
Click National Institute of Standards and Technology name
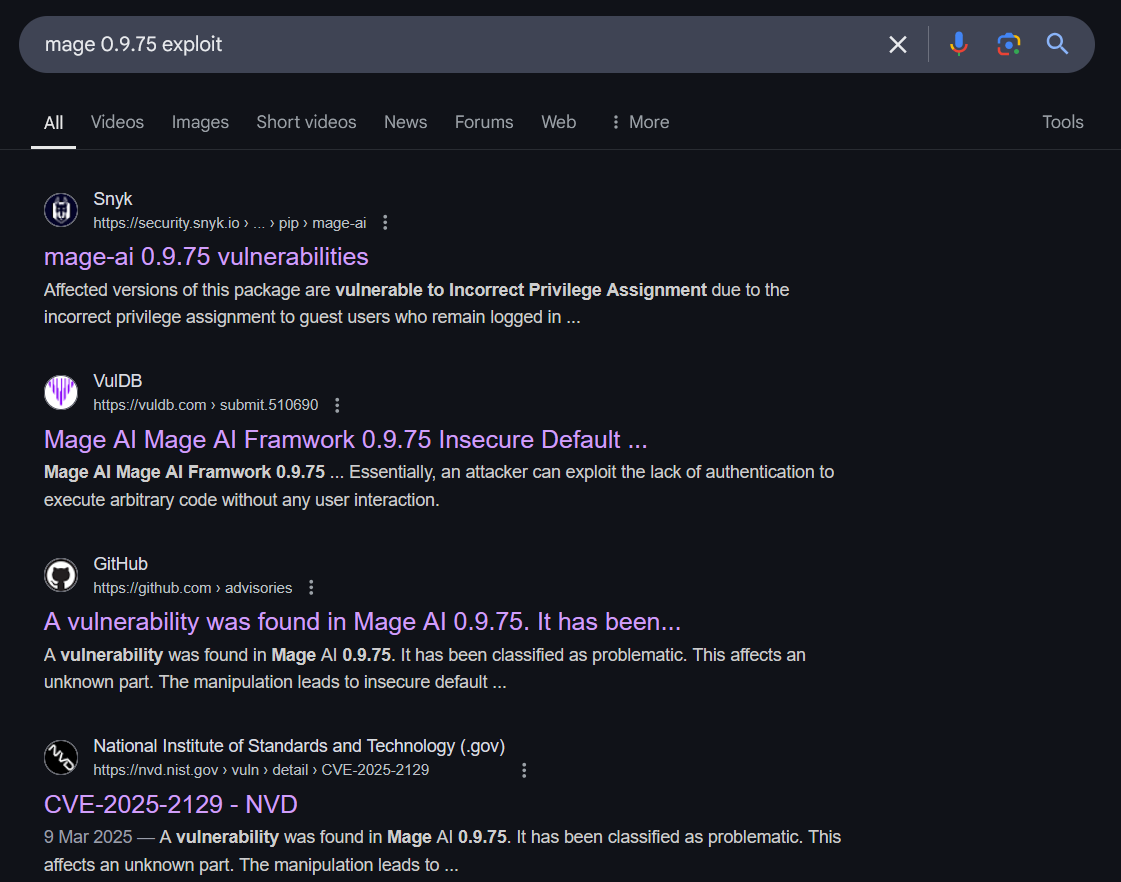pyautogui.click(x=299, y=746)
